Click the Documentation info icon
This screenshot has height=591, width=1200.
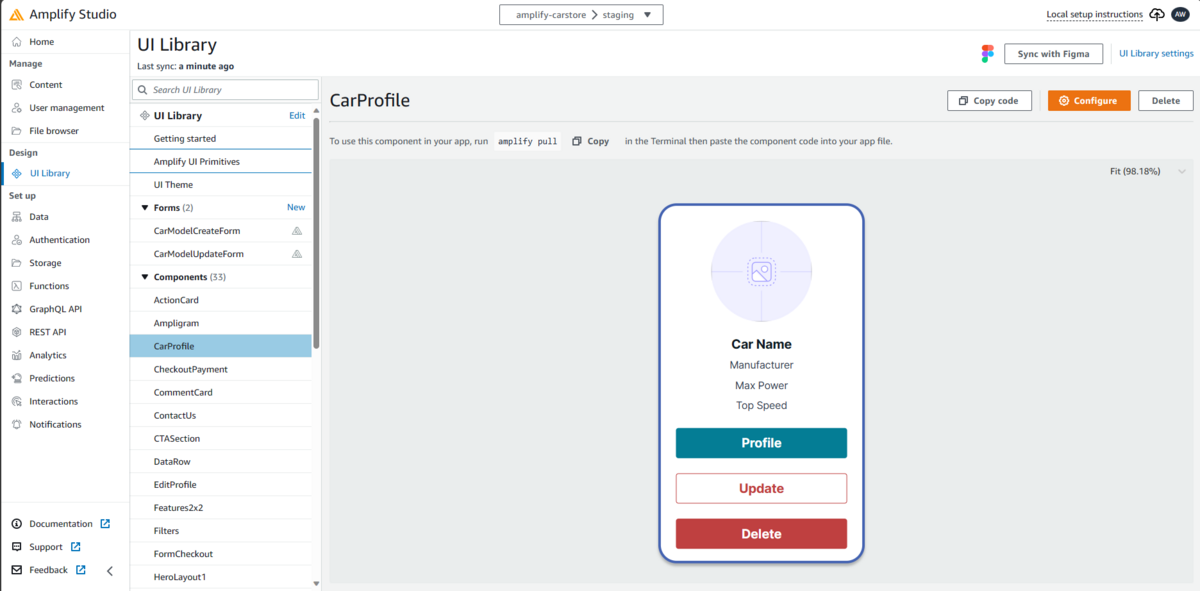[x=17, y=524]
